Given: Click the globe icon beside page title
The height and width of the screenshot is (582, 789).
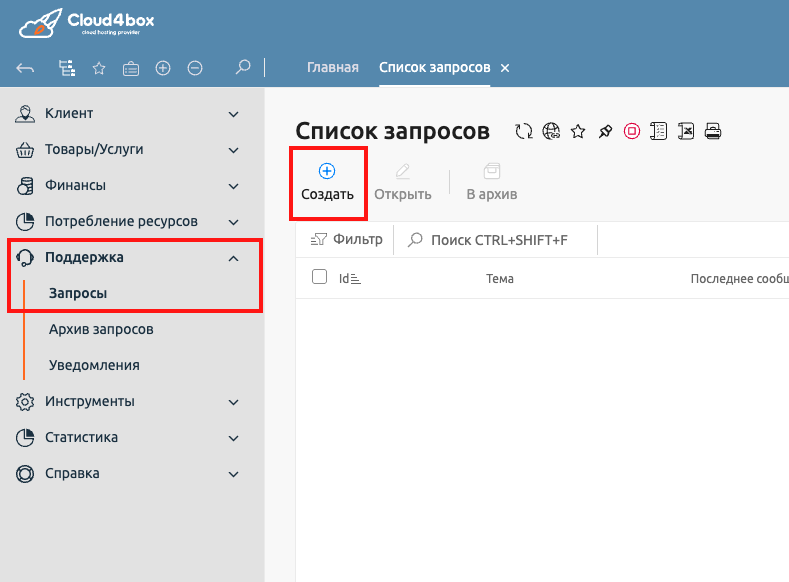Looking at the screenshot, I should pyautogui.click(x=550, y=131).
